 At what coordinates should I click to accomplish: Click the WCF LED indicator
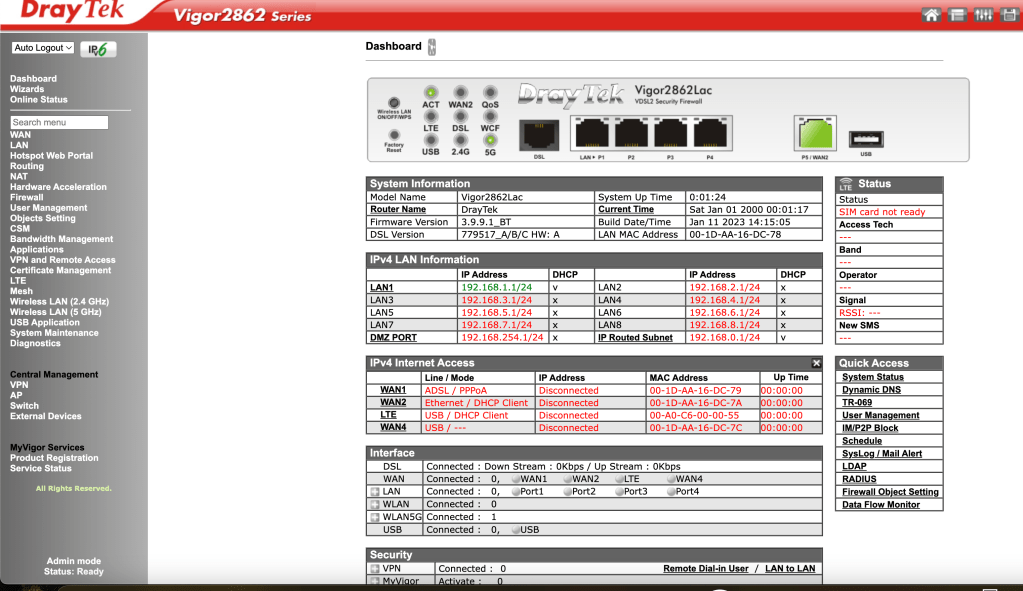(x=490, y=116)
